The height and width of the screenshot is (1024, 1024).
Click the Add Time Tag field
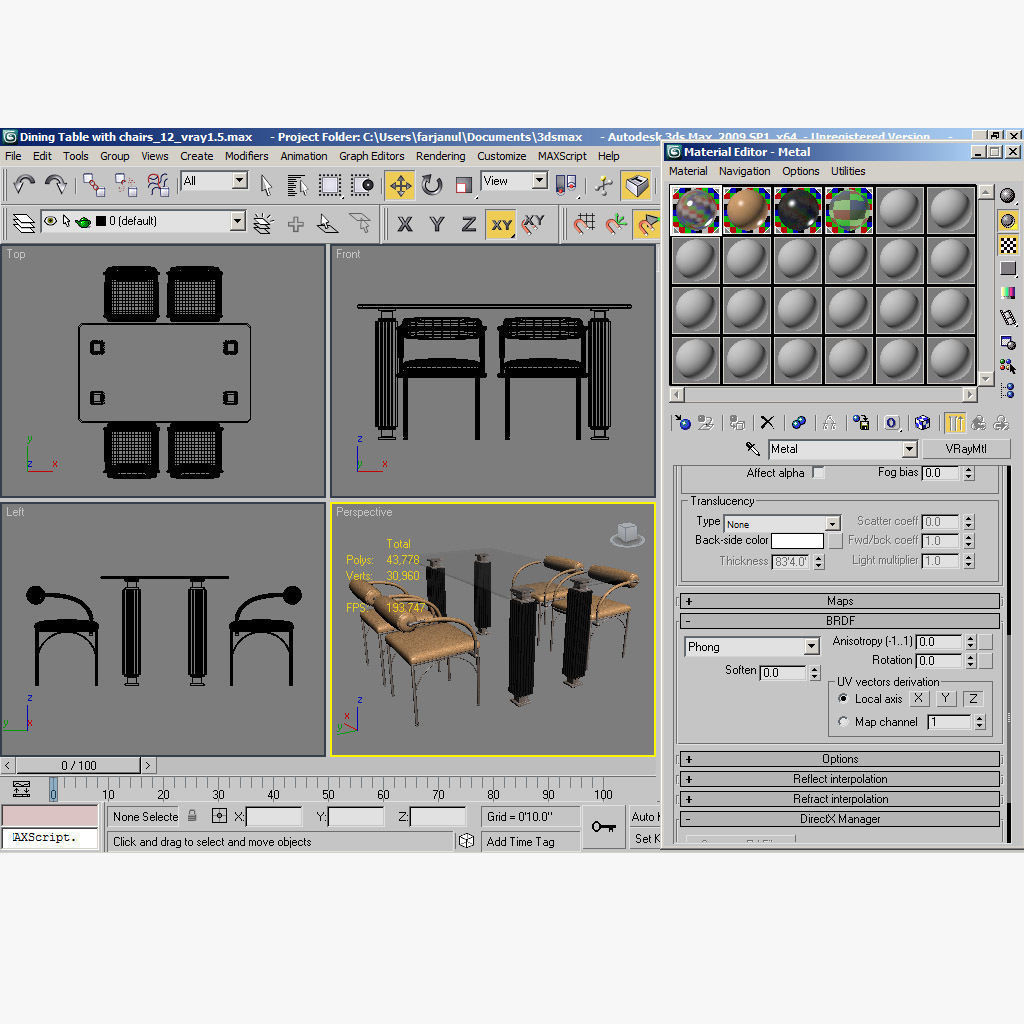pyautogui.click(x=530, y=841)
